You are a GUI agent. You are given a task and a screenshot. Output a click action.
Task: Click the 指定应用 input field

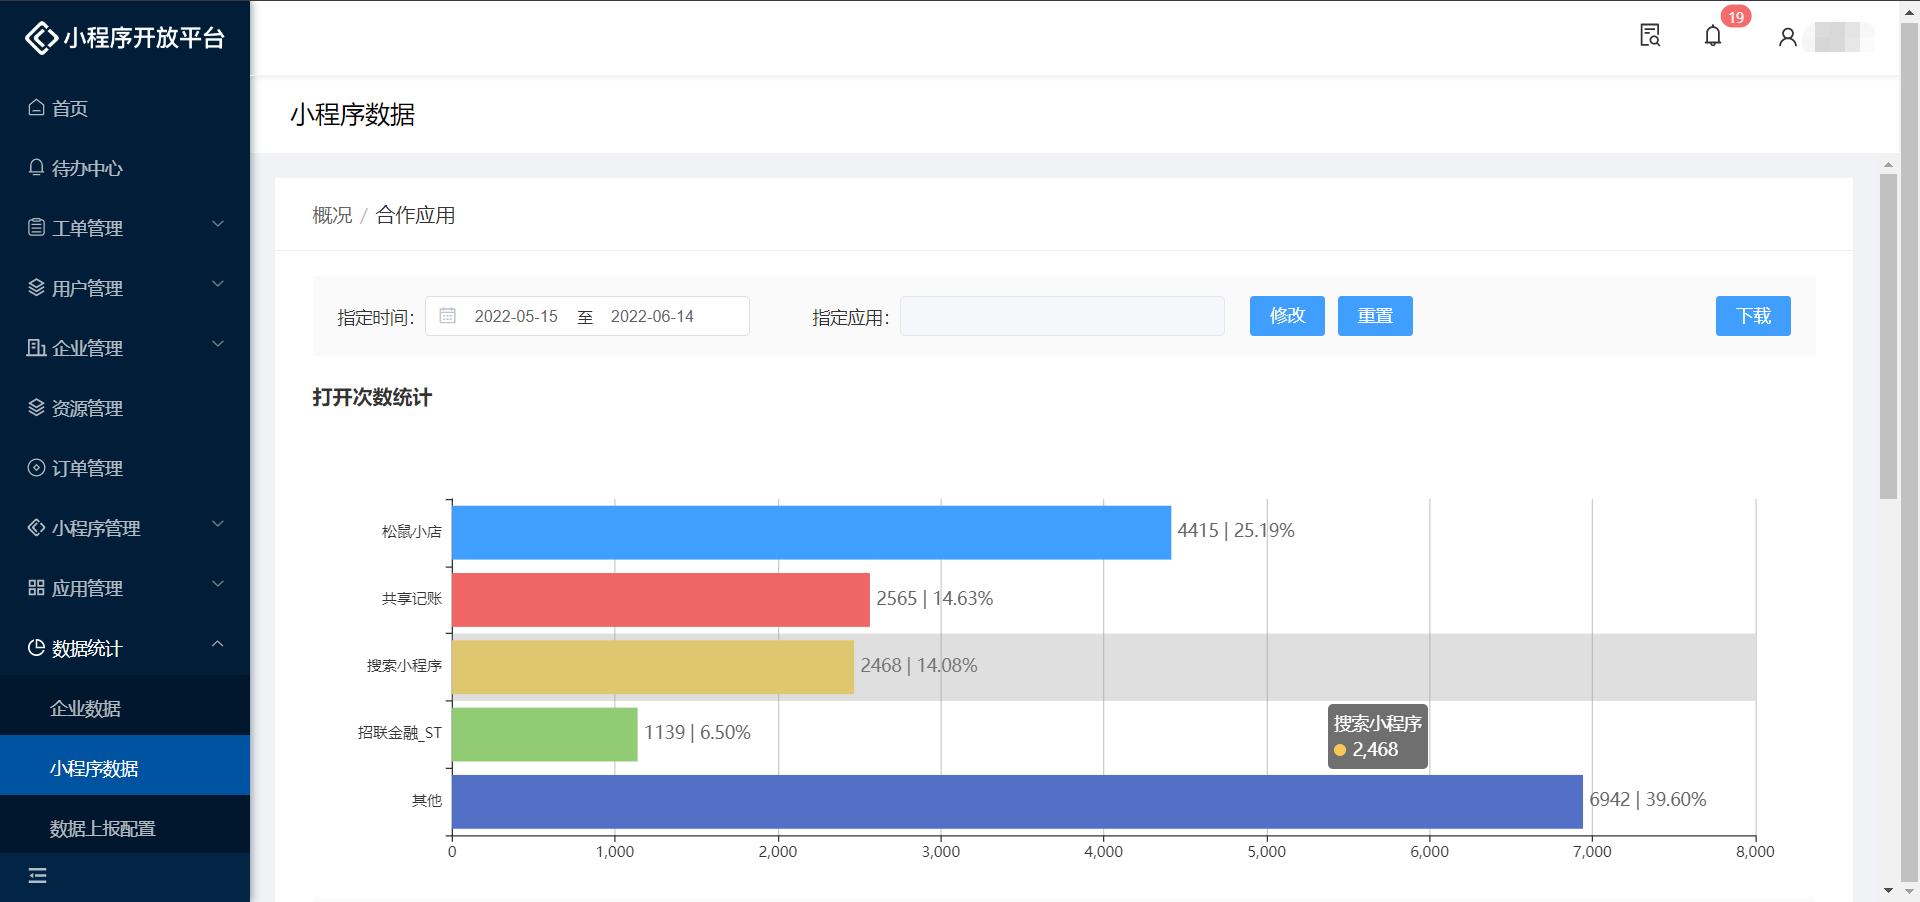click(x=1062, y=316)
